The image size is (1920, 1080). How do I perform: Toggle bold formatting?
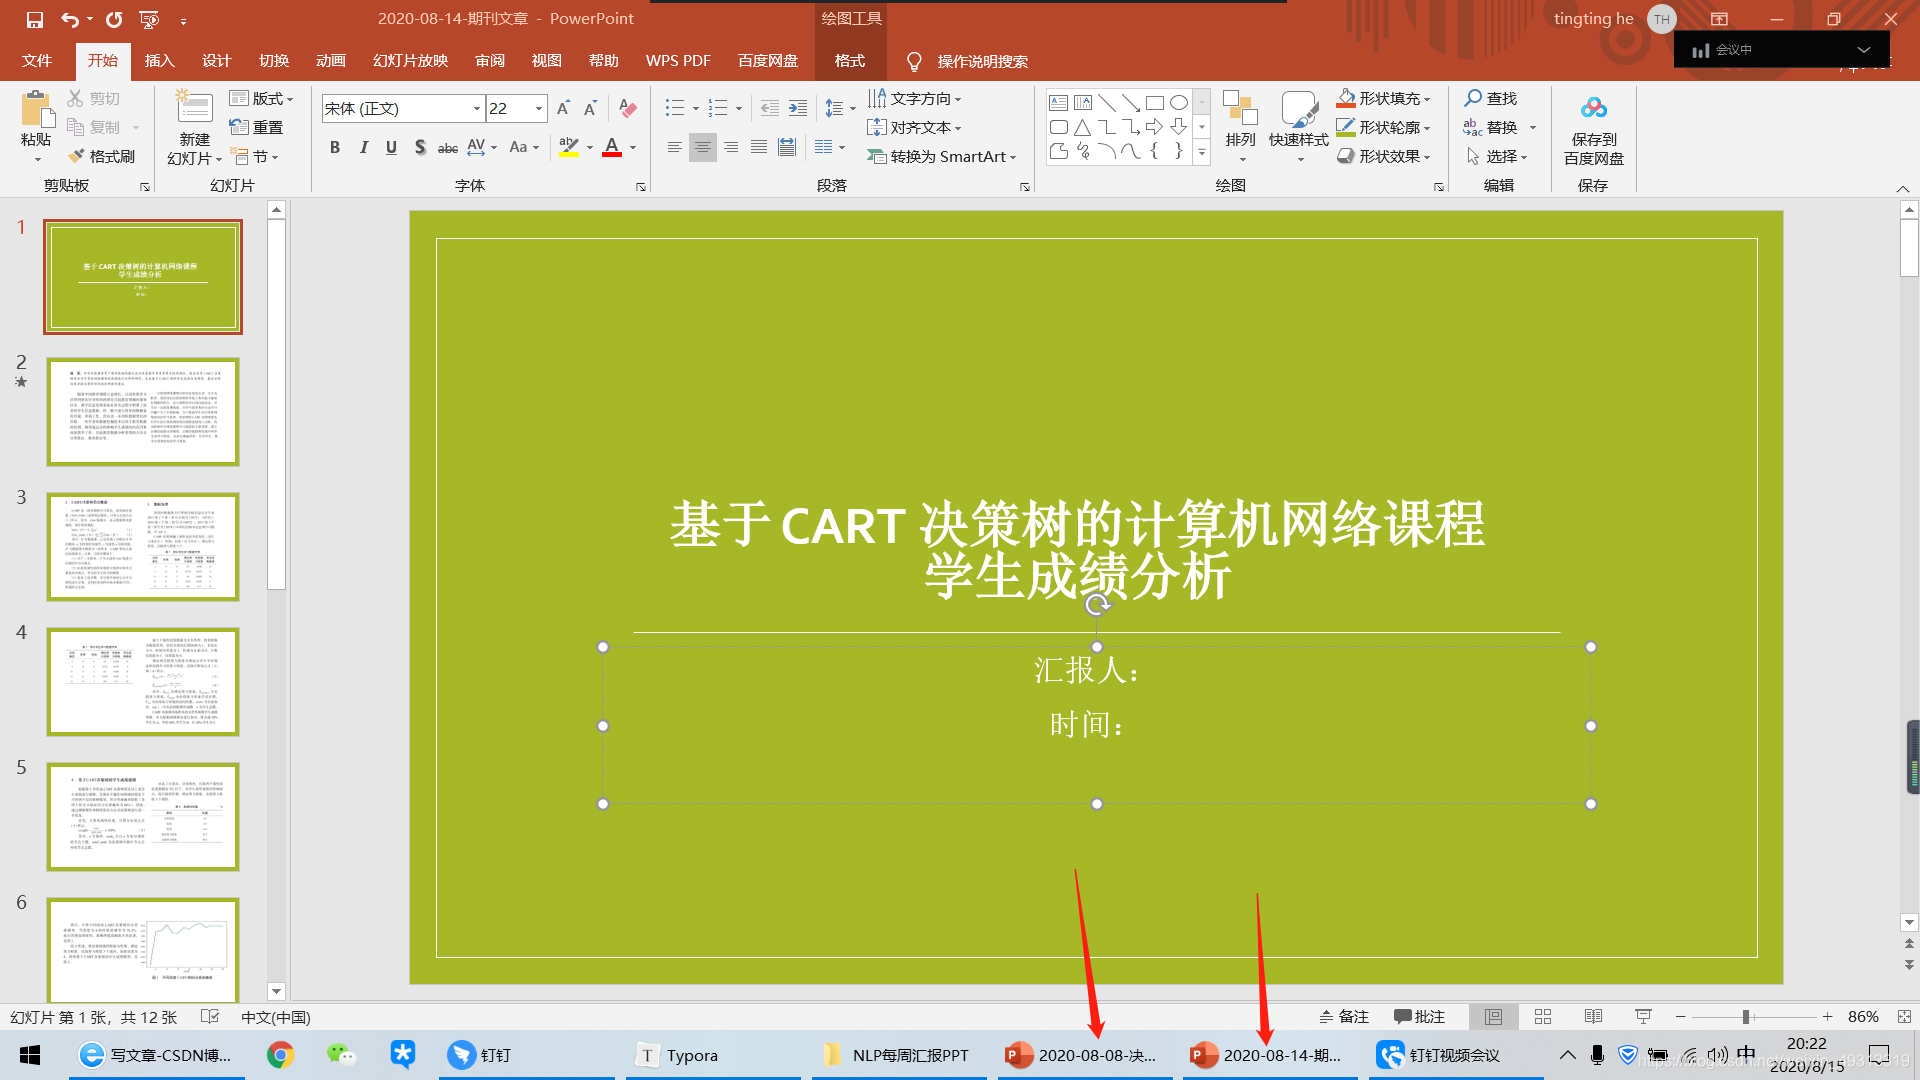click(335, 148)
